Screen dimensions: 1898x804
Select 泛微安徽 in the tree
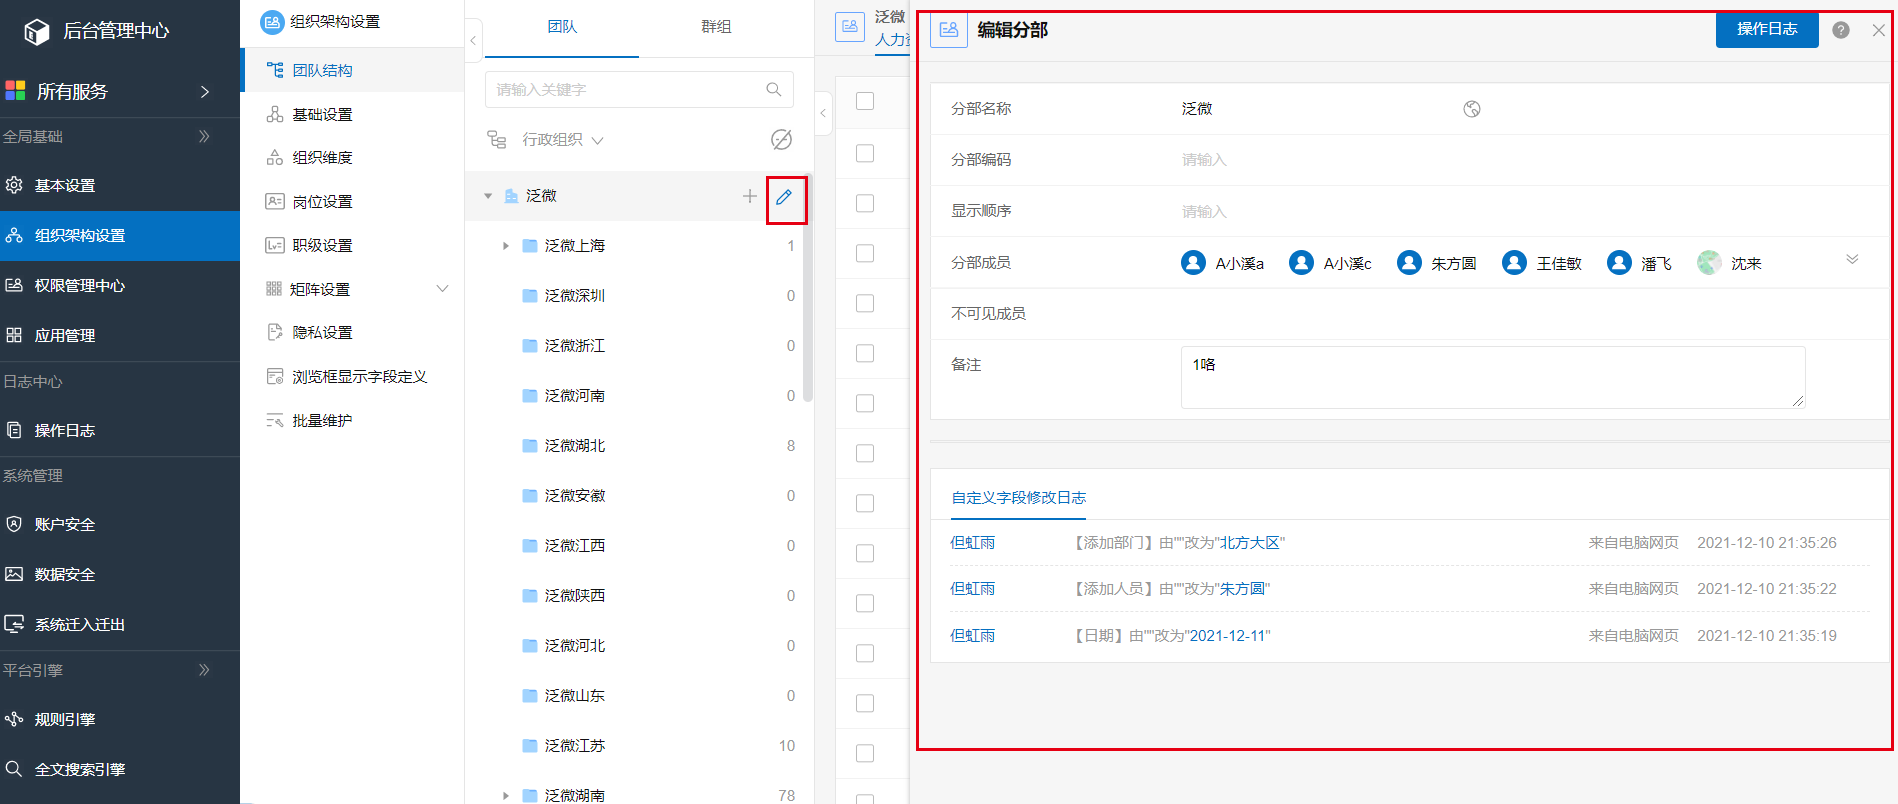(x=575, y=496)
